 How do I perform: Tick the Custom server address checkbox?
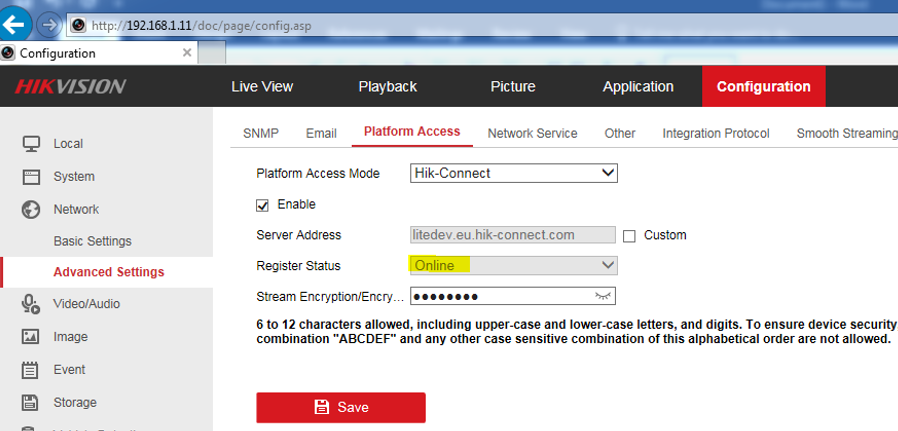pos(629,236)
